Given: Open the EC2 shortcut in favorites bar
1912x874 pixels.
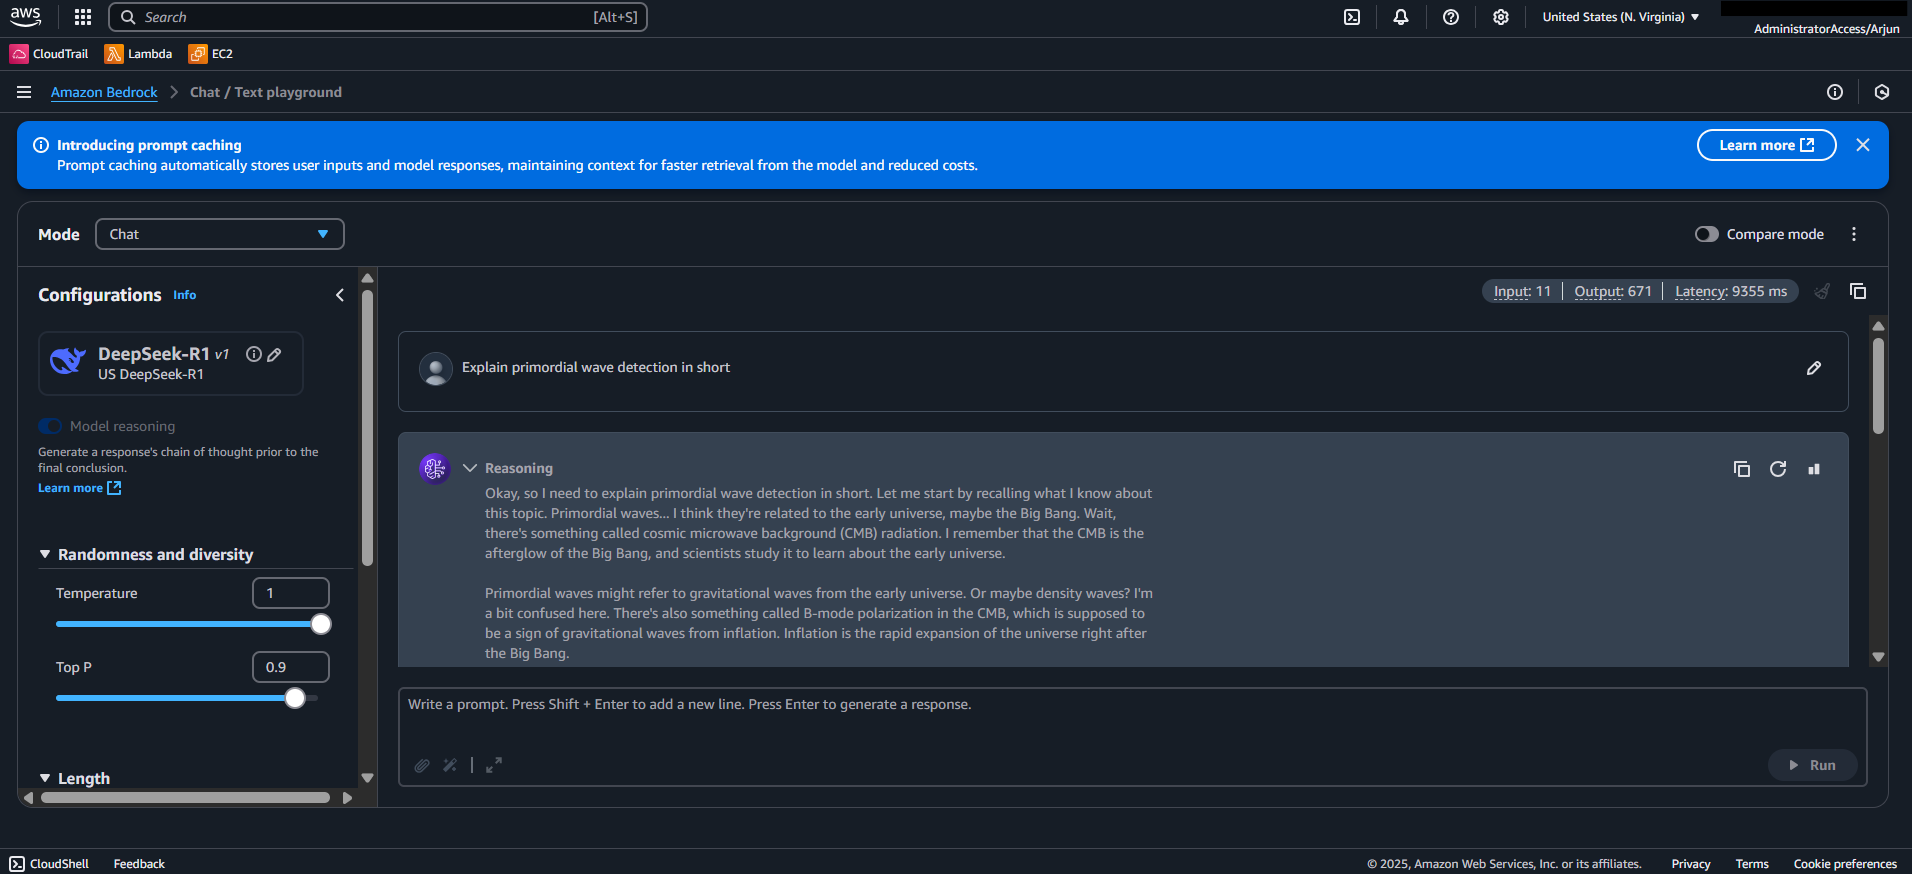Looking at the screenshot, I should tap(211, 54).
